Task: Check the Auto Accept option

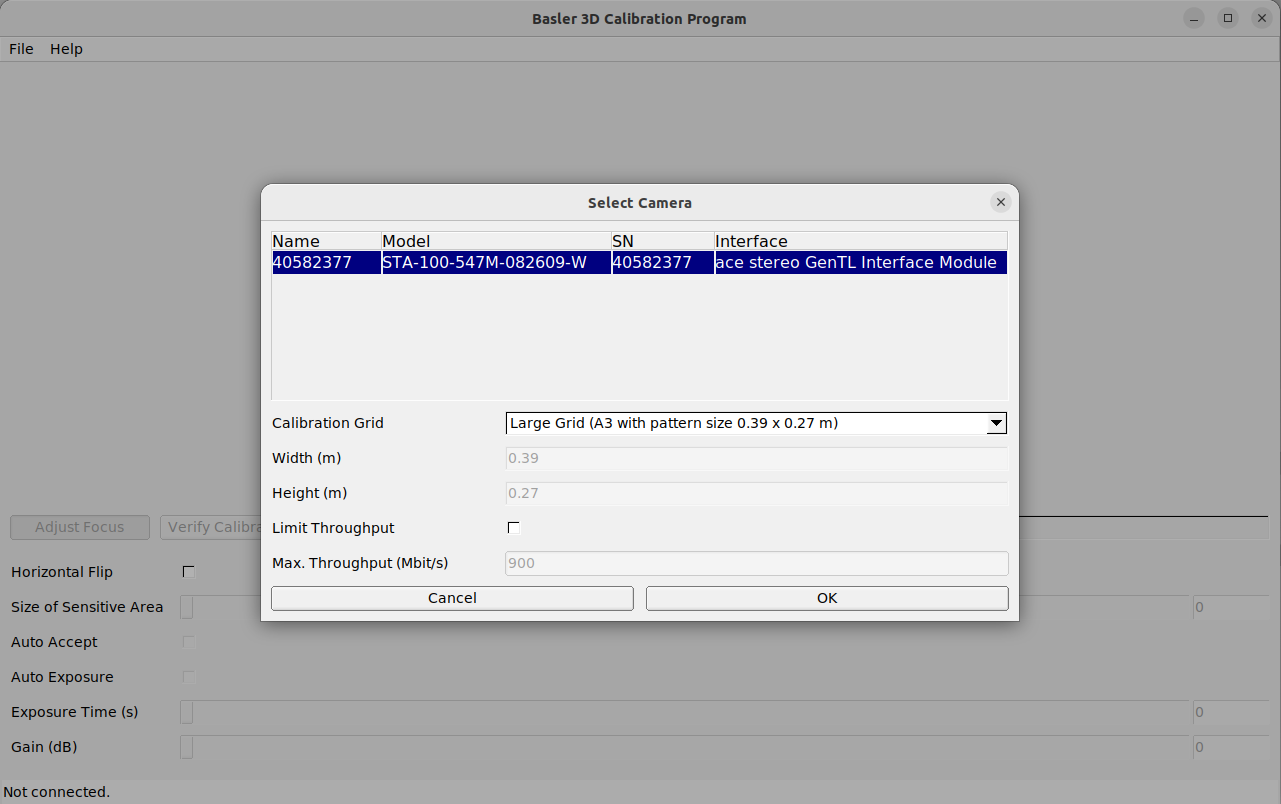Action: coord(188,642)
